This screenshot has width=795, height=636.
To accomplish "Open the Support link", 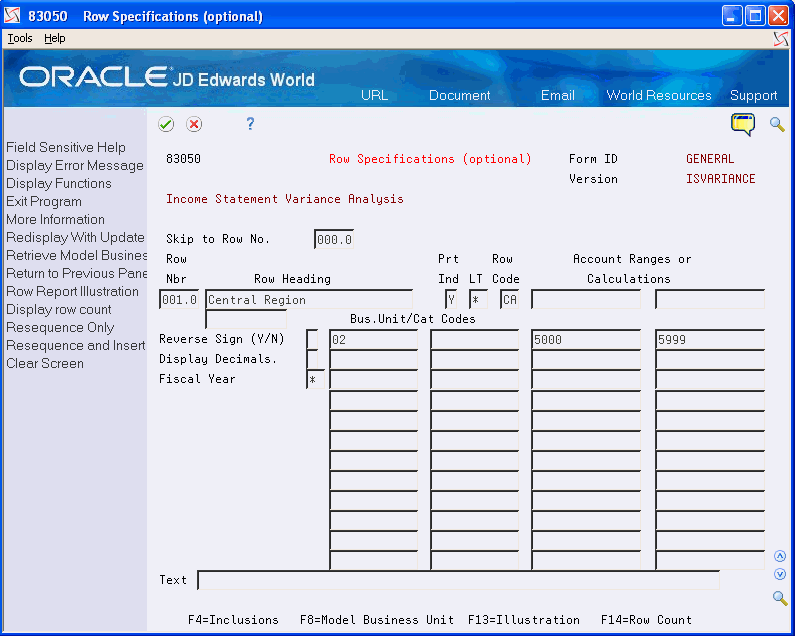I will point(753,95).
